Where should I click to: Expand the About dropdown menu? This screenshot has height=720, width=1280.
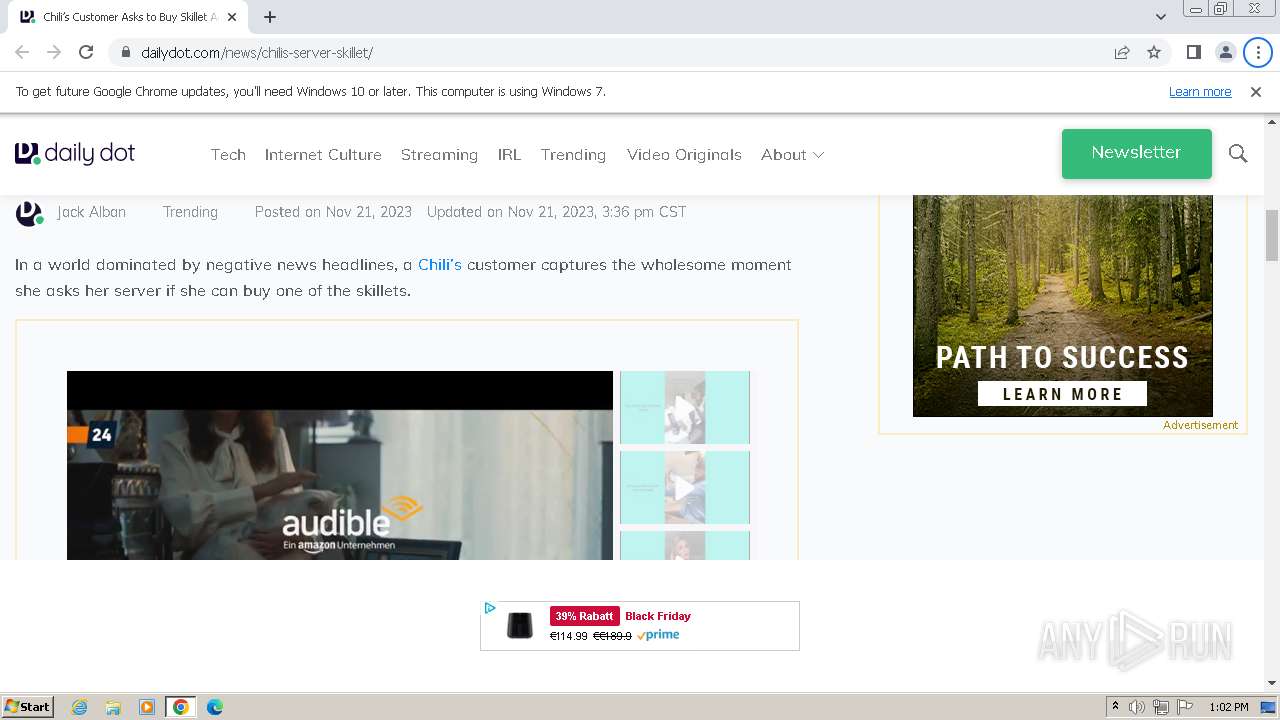792,154
